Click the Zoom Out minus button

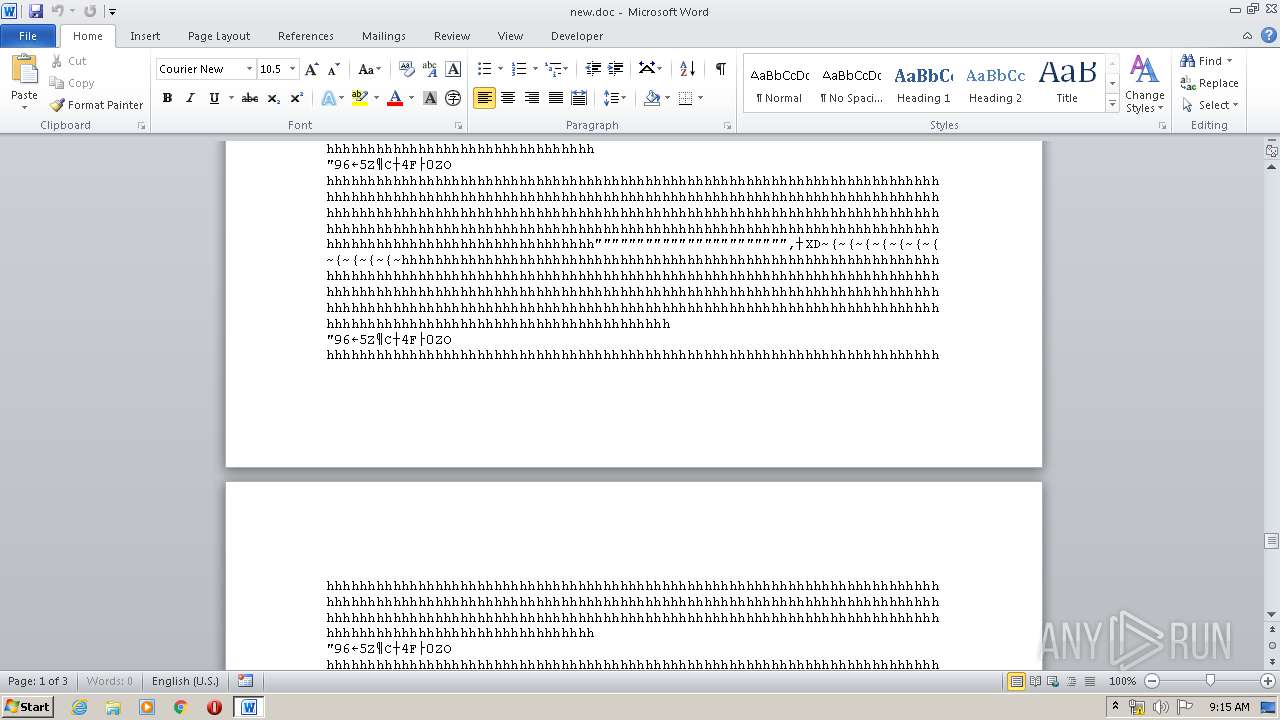coord(1152,681)
